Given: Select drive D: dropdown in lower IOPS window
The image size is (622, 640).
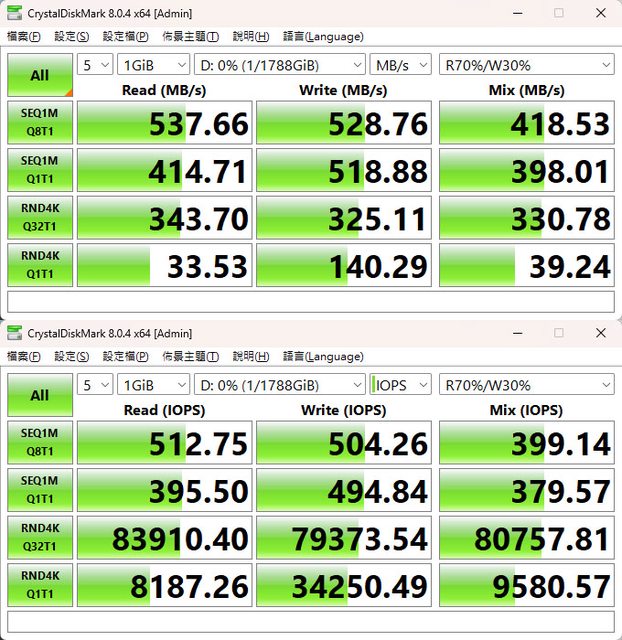Looking at the screenshot, I should [280, 385].
